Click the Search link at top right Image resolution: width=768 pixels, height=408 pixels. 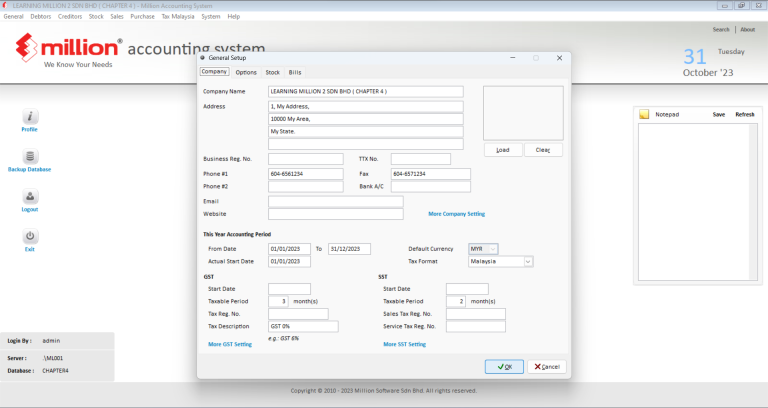(721, 29)
